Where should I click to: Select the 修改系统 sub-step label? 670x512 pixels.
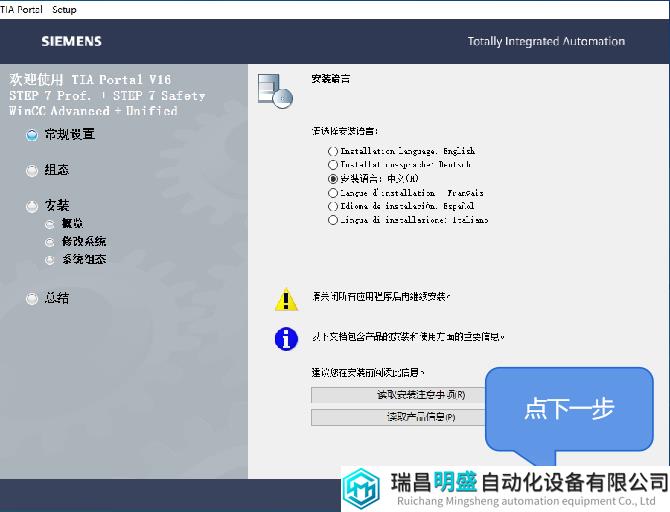[84, 241]
